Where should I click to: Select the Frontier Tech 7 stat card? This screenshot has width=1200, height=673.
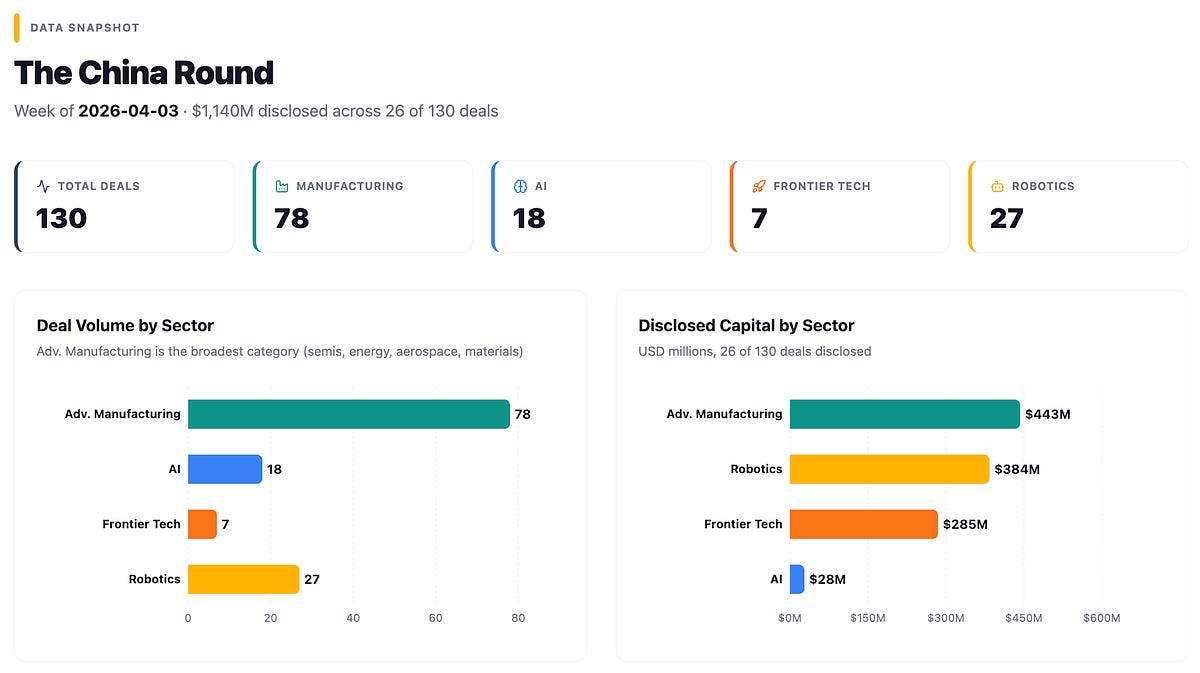point(840,207)
